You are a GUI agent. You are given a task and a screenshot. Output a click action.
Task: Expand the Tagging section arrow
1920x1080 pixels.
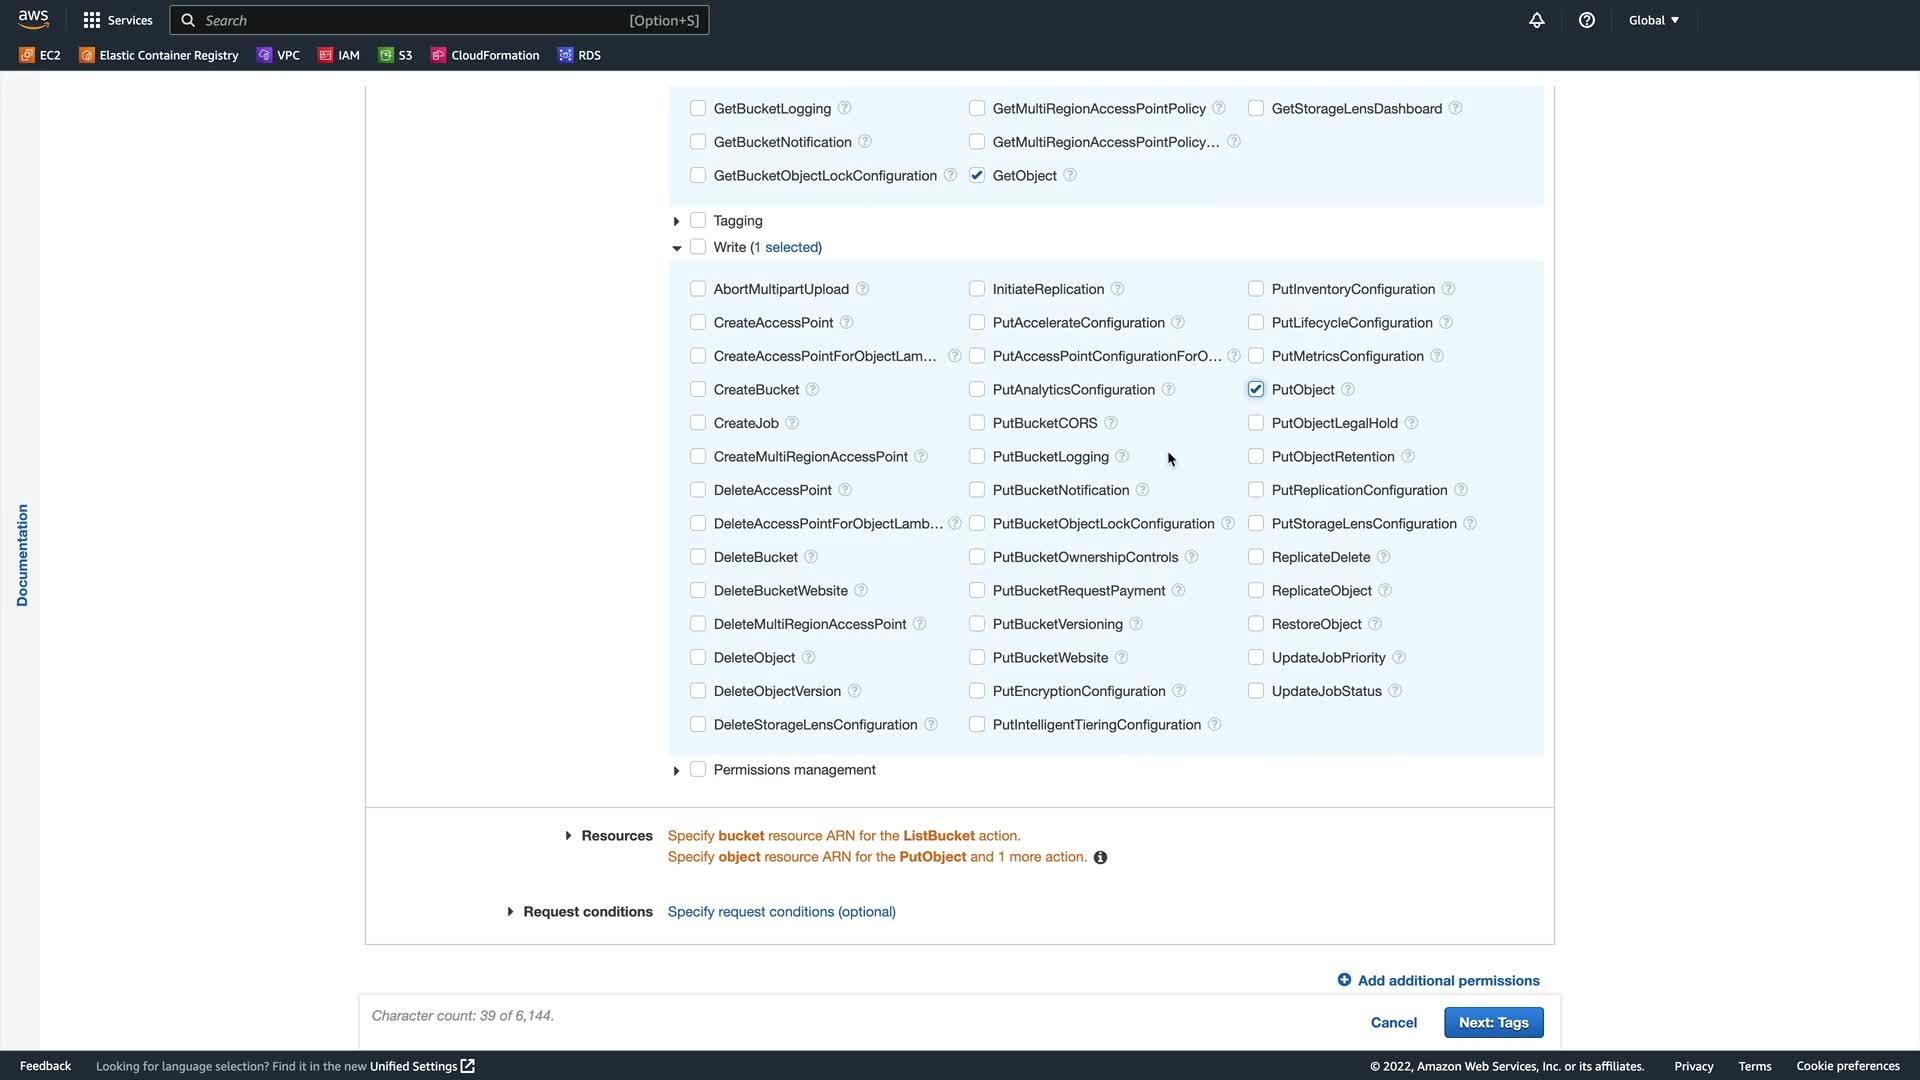(677, 221)
